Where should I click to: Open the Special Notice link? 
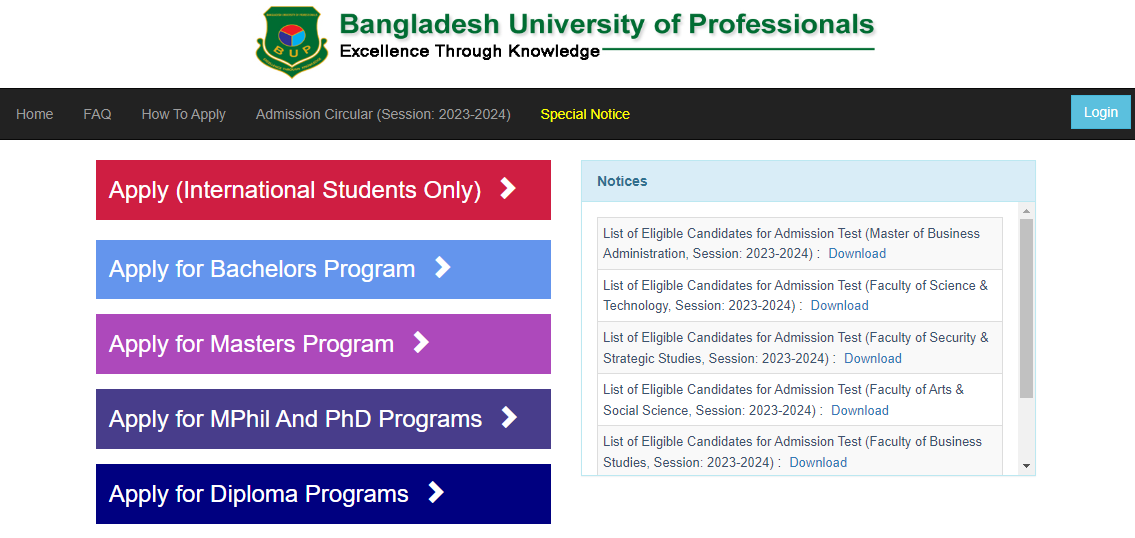(585, 114)
